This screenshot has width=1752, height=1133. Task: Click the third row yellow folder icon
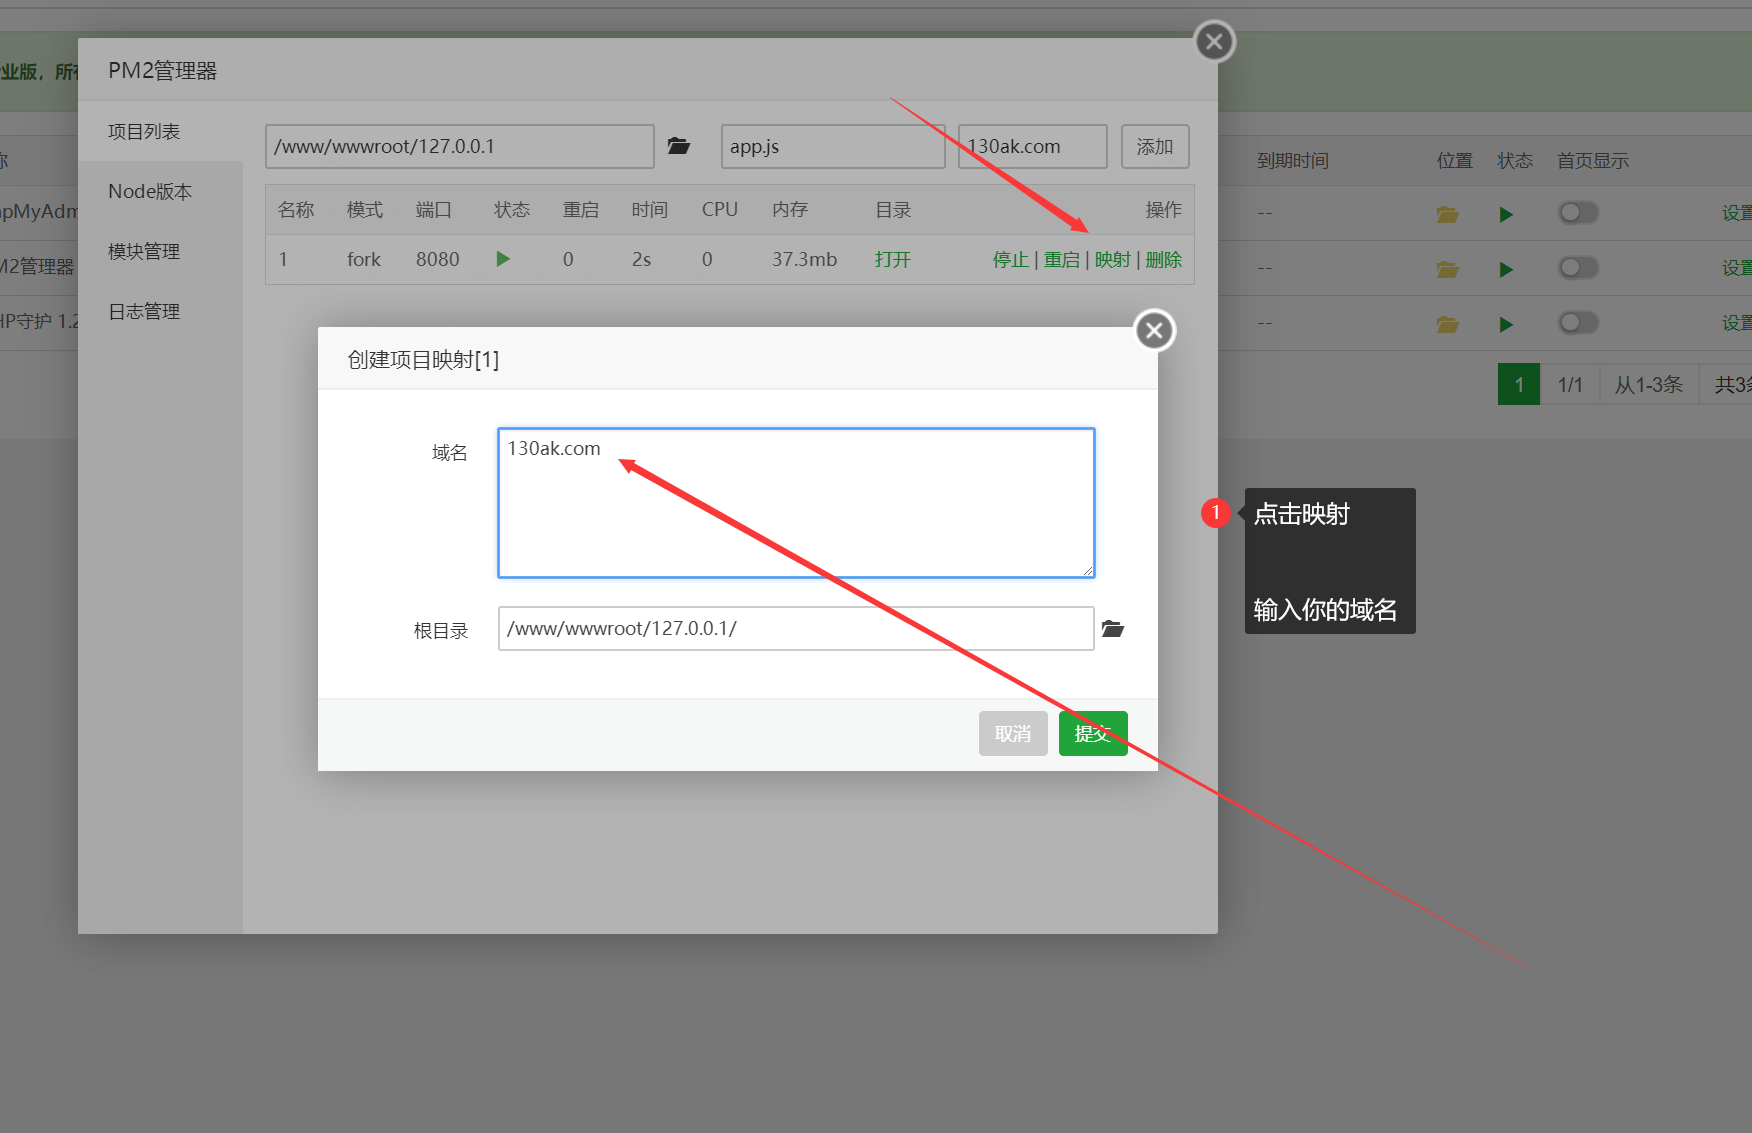1447,324
